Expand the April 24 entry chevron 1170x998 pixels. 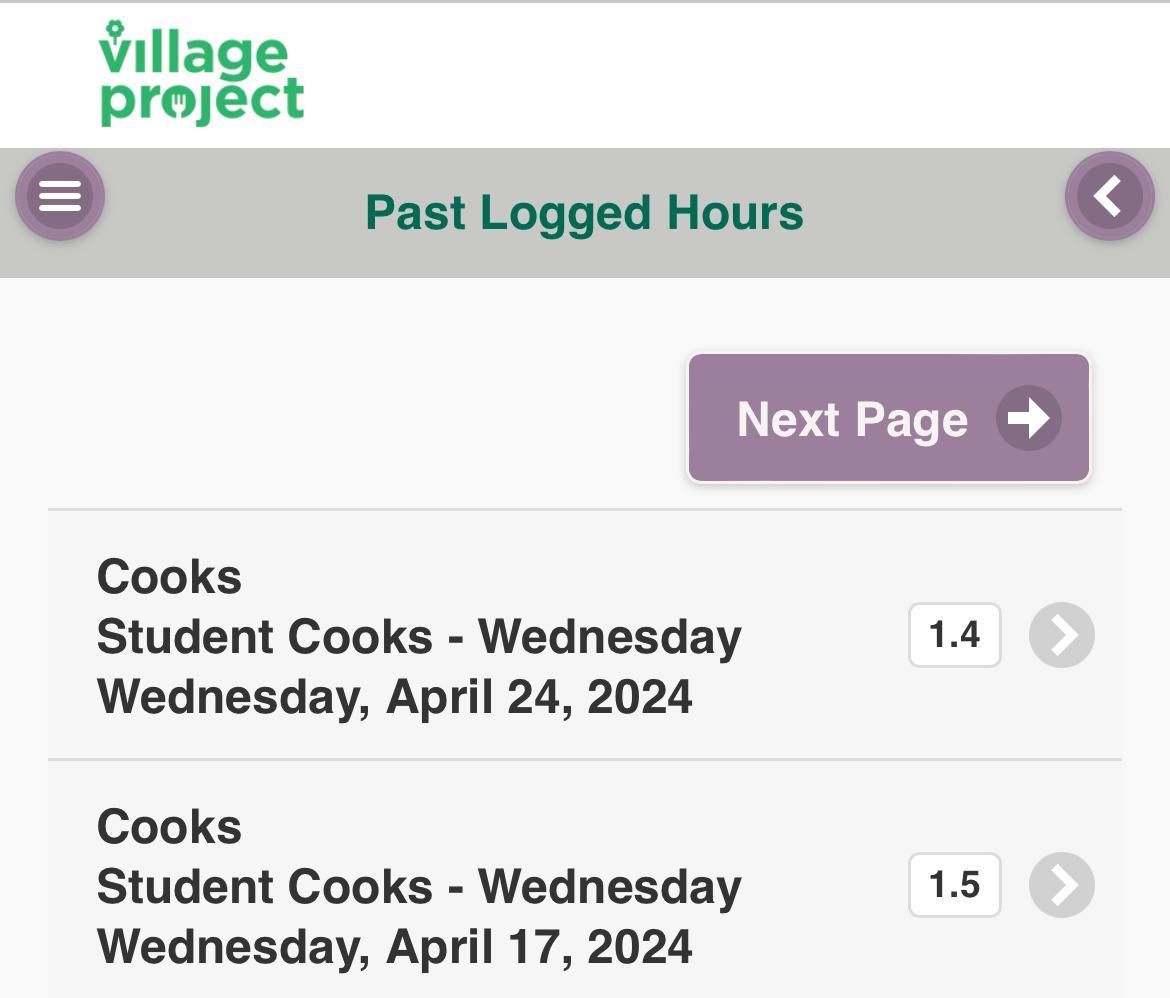(x=1061, y=635)
